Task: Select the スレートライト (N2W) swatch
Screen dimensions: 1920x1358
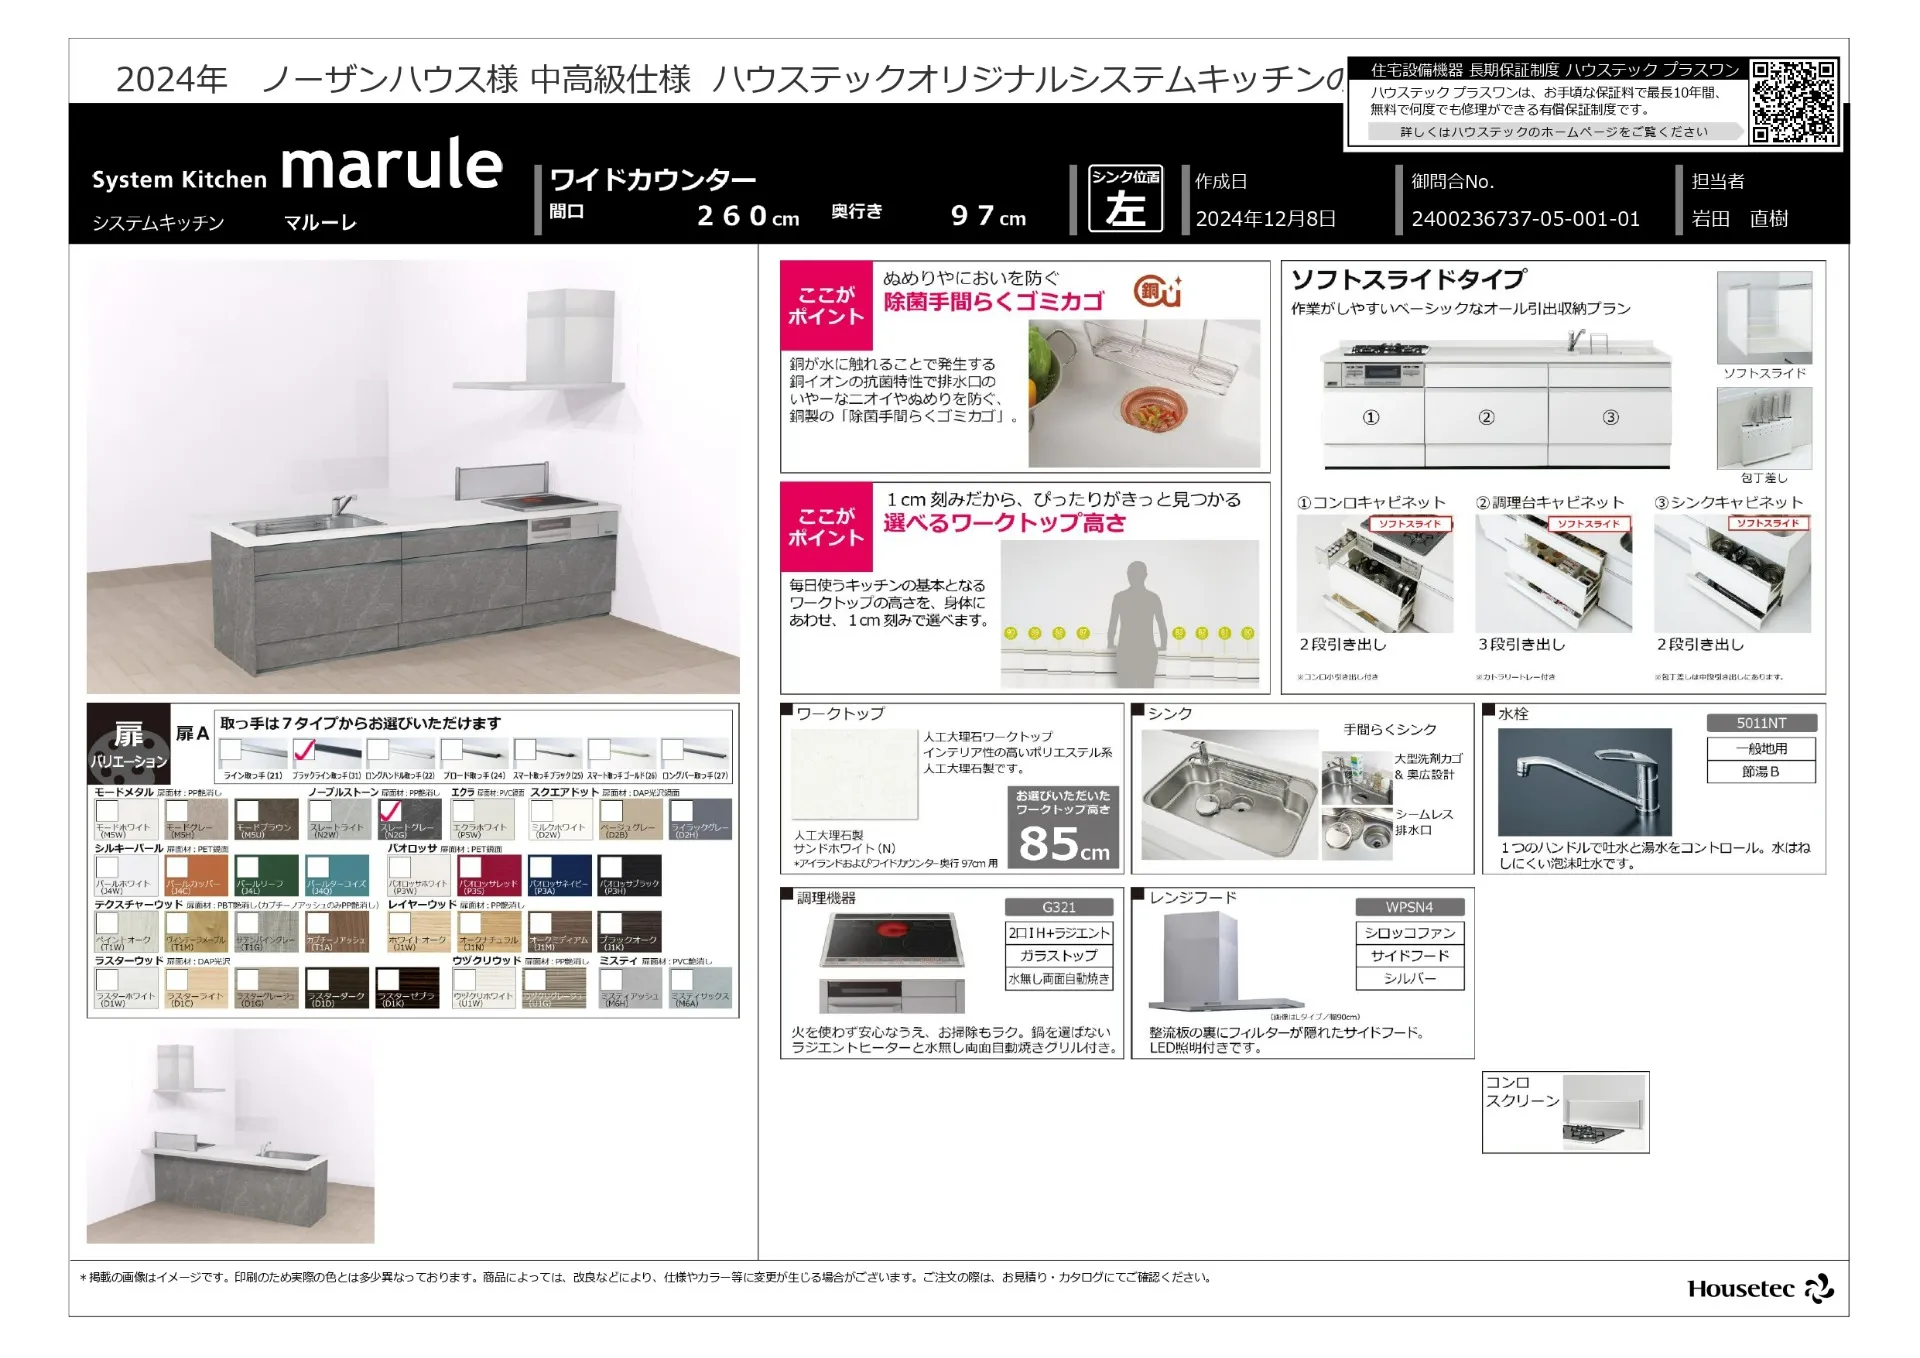Action: pyautogui.click(x=337, y=819)
